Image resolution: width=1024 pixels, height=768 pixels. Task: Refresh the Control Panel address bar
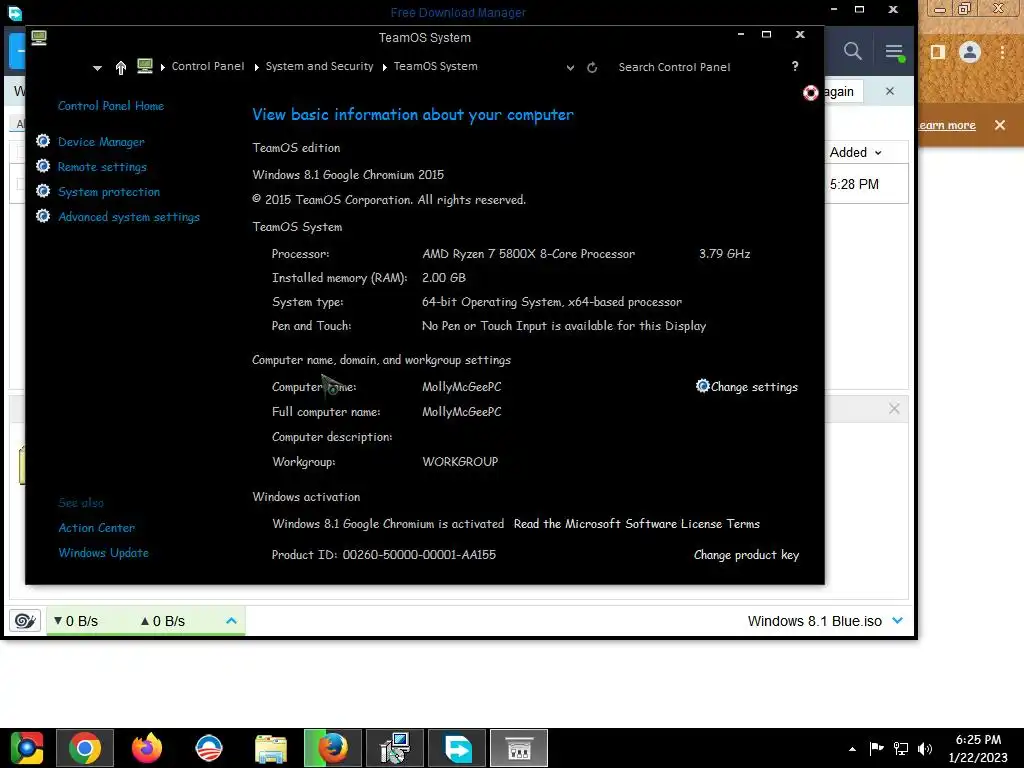click(x=592, y=67)
